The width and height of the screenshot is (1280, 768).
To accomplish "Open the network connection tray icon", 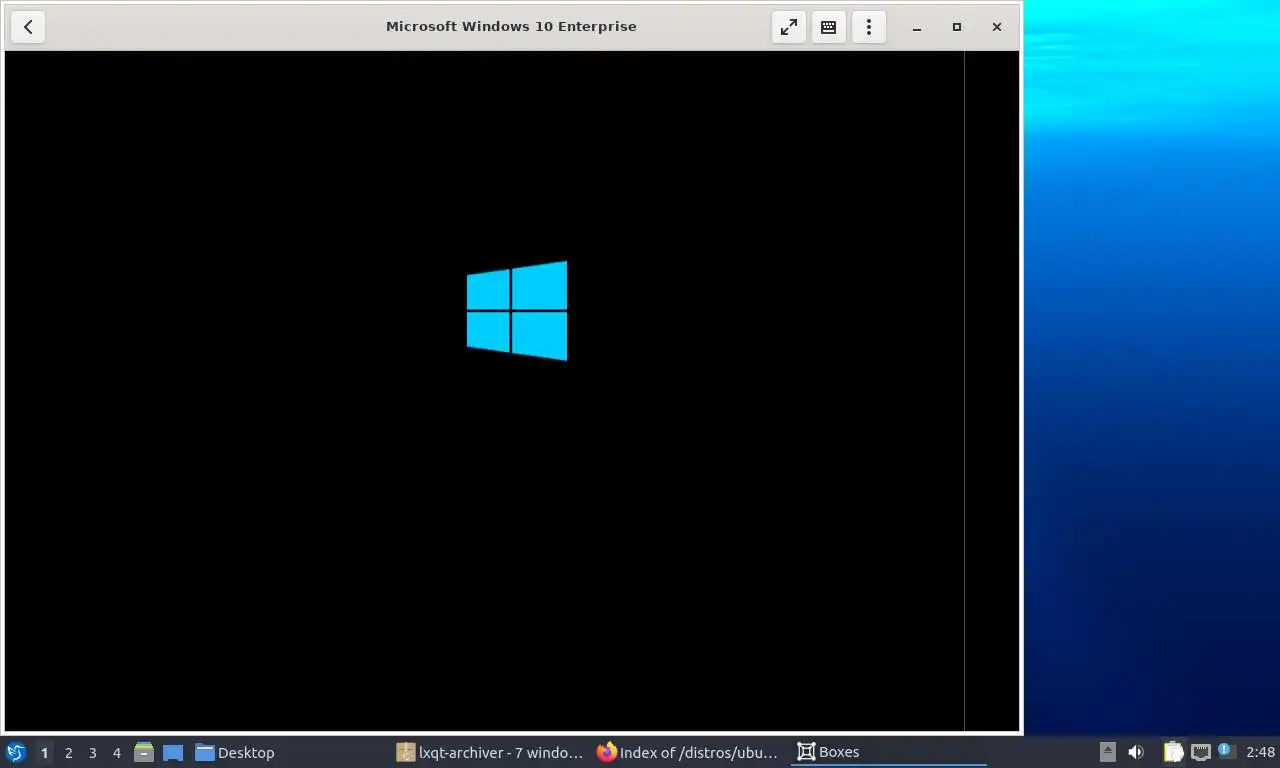I will [1201, 752].
